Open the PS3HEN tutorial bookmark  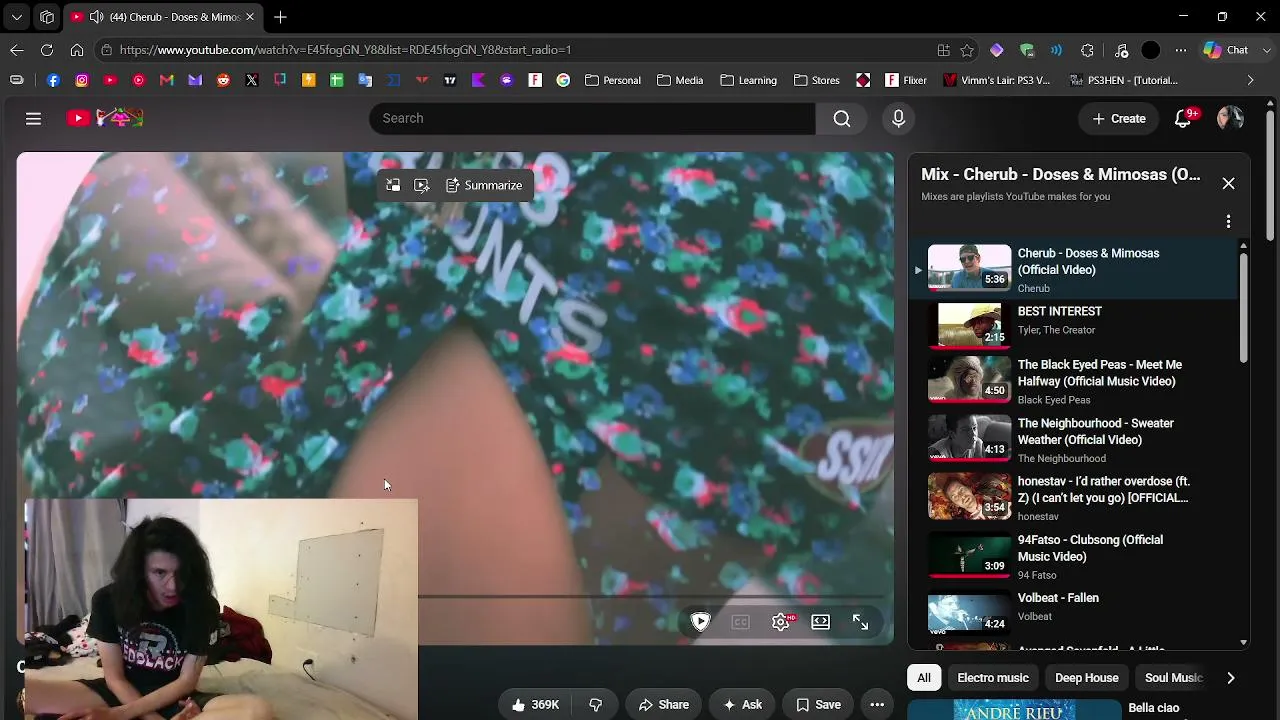coord(1123,80)
